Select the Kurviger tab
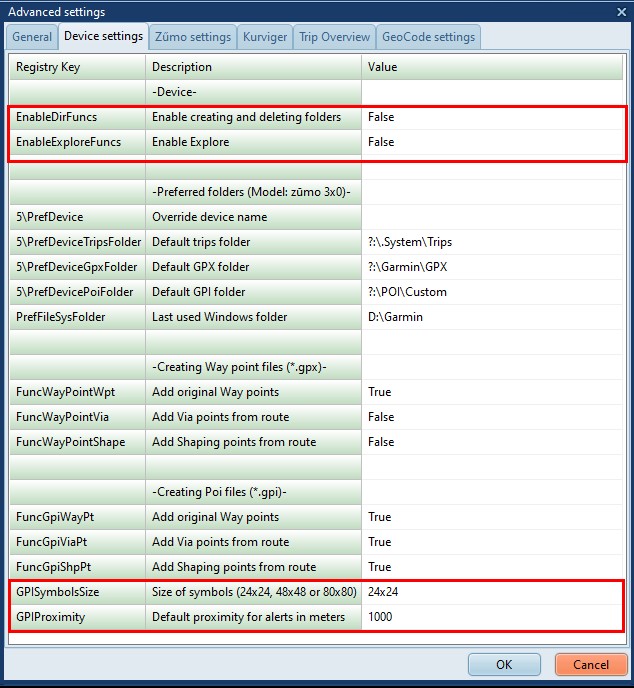 tap(265, 37)
